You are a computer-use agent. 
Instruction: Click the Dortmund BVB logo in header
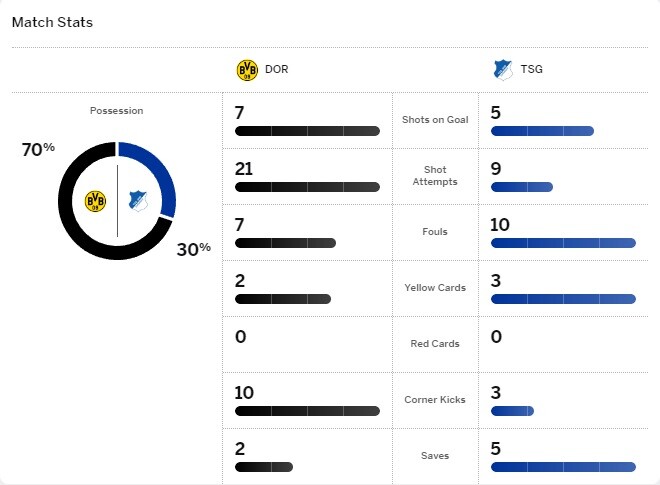(x=247, y=70)
